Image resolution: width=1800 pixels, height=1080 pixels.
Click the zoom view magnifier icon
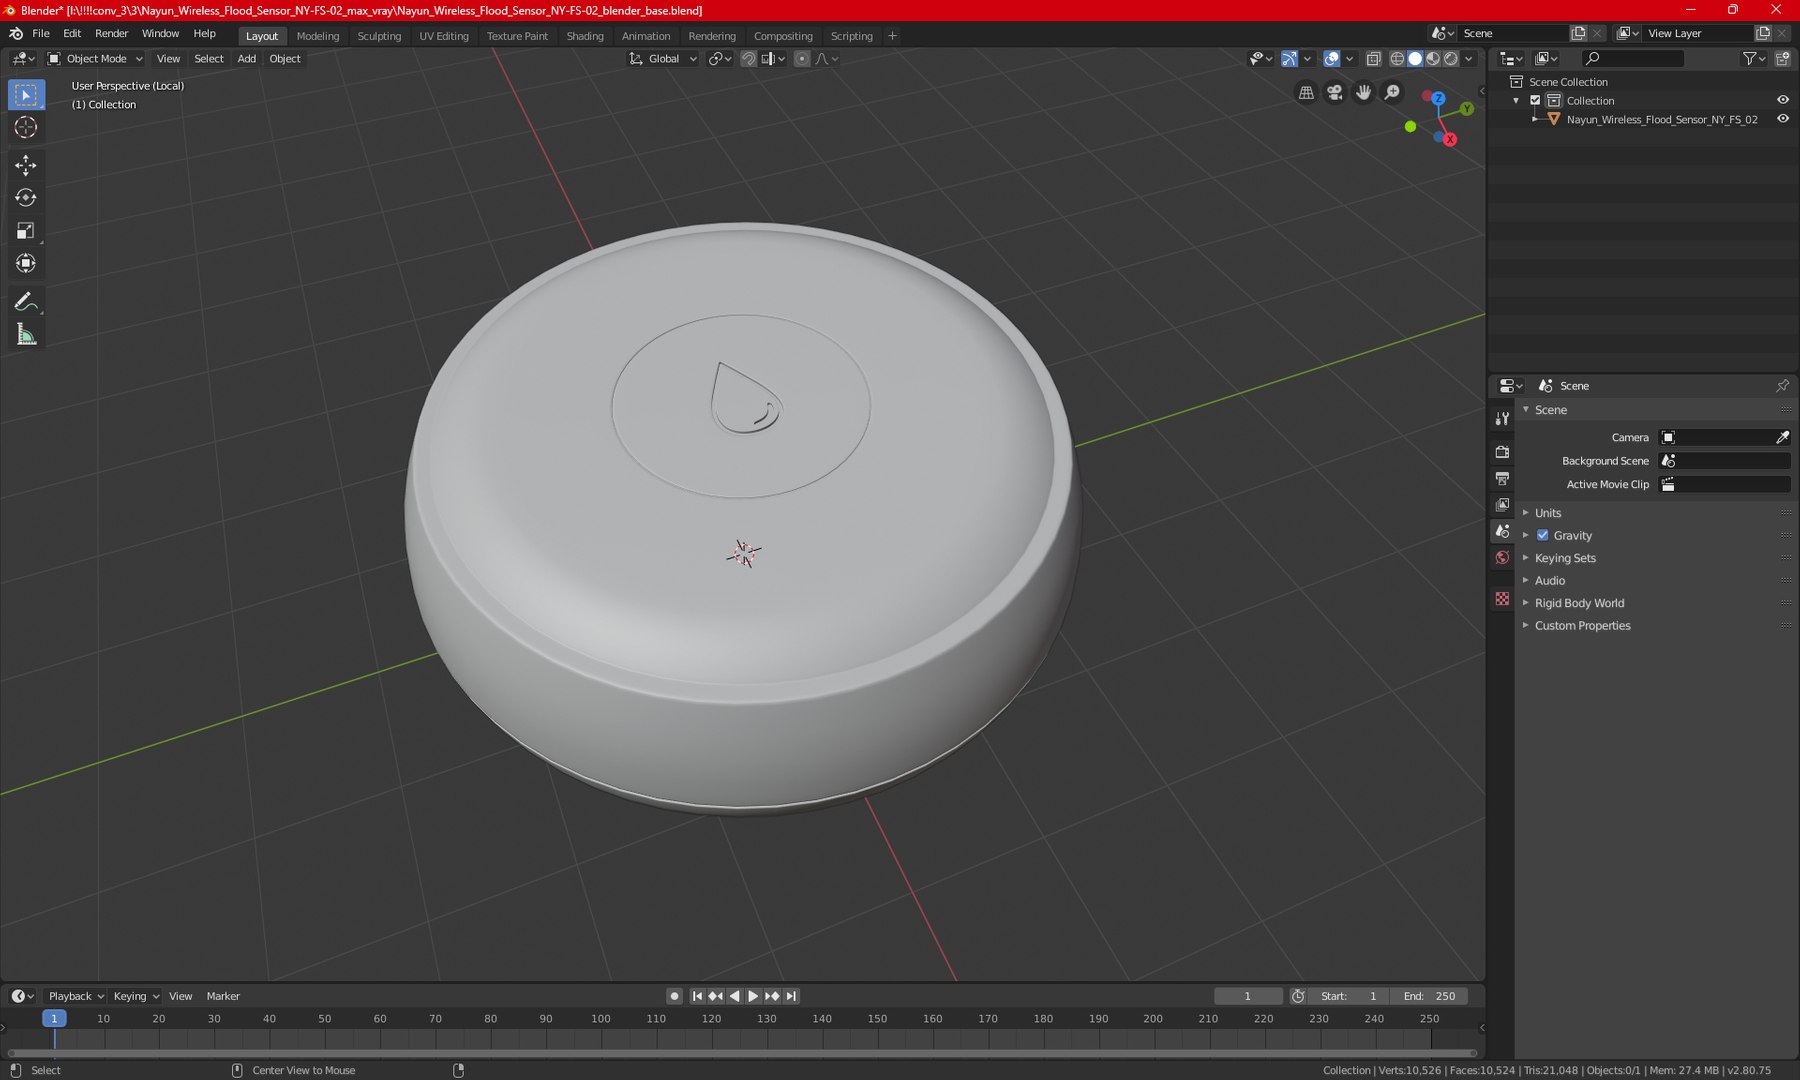click(1393, 93)
